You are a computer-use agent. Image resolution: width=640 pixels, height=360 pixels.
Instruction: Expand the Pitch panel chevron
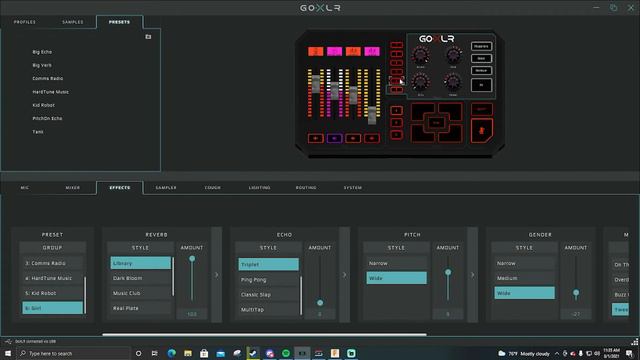point(473,275)
